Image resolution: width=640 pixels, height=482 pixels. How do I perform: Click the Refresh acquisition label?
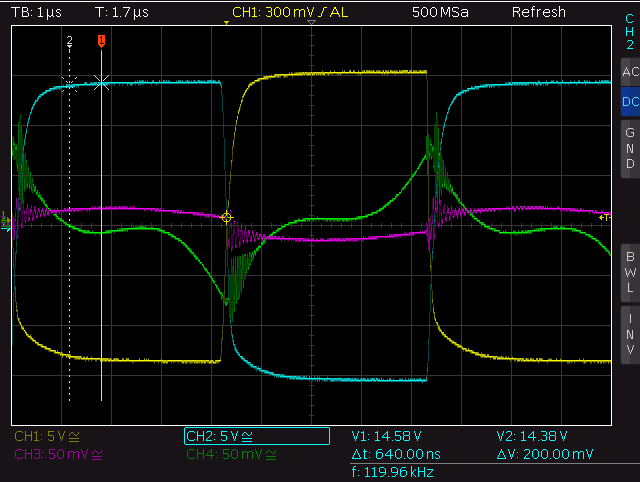pyautogui.click(x=539, y=13)
